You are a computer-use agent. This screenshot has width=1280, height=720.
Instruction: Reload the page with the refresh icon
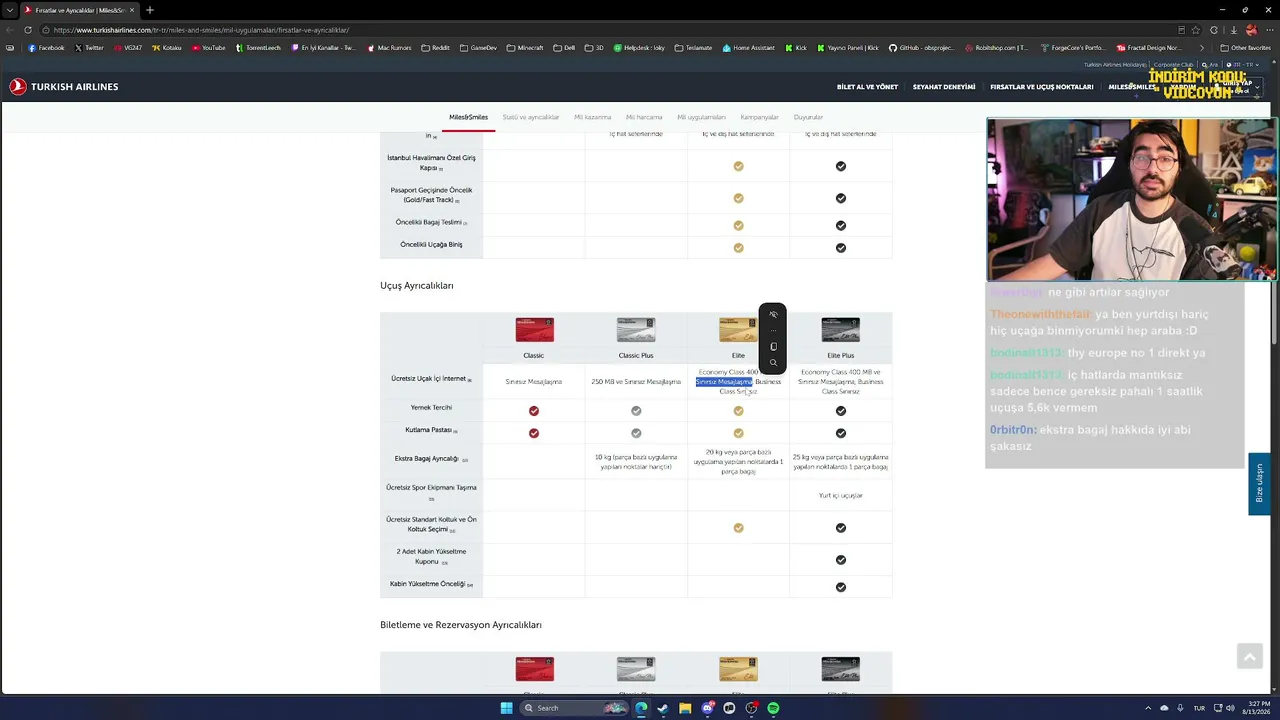(27, 30)
